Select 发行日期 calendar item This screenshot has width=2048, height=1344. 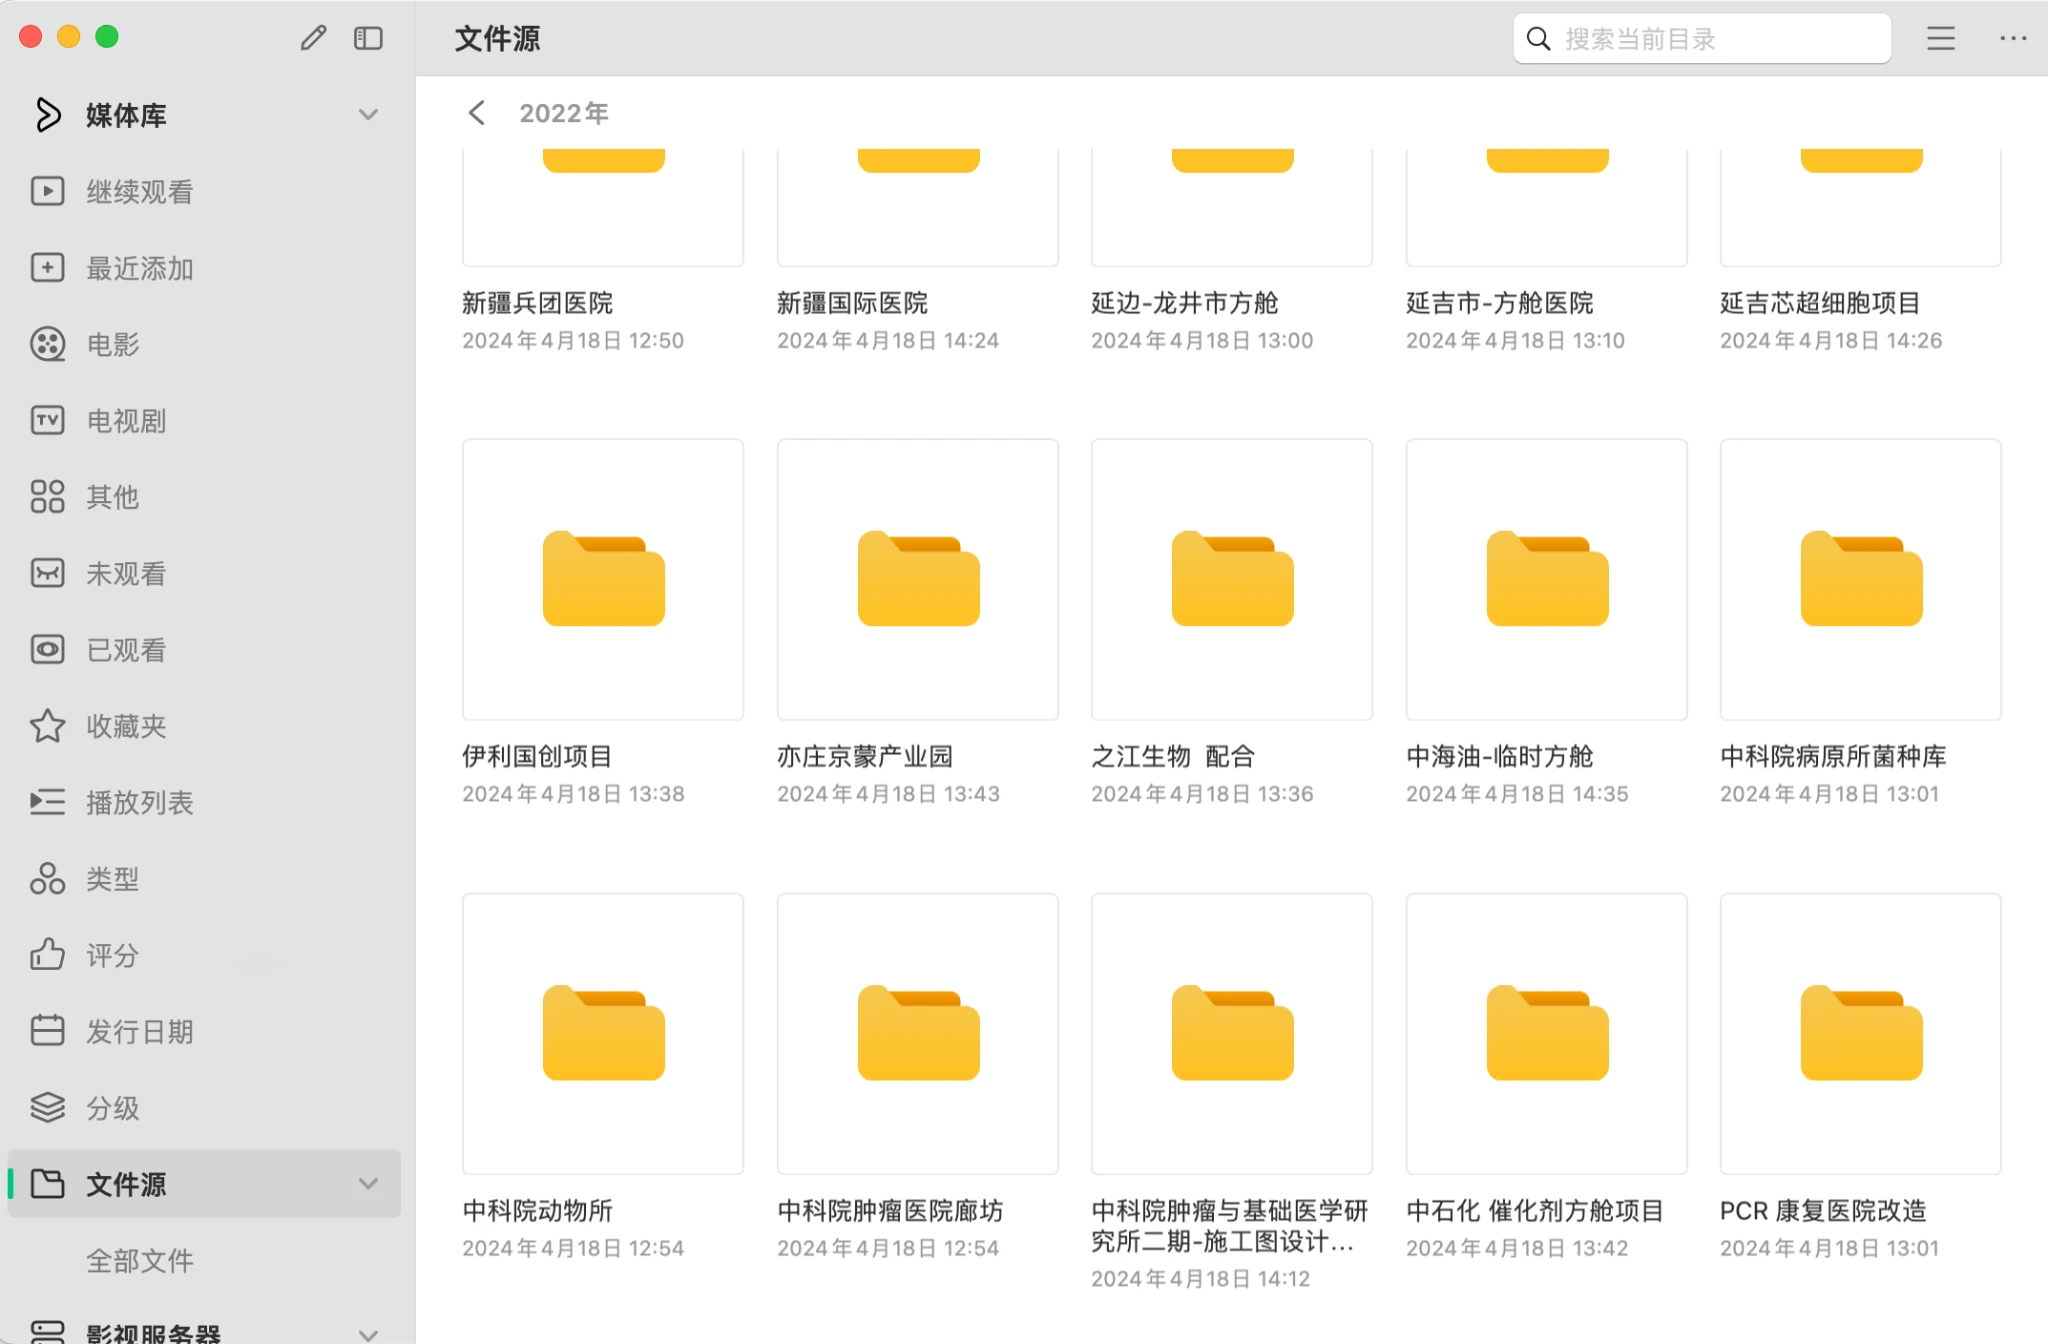(x=139, y=1032)
